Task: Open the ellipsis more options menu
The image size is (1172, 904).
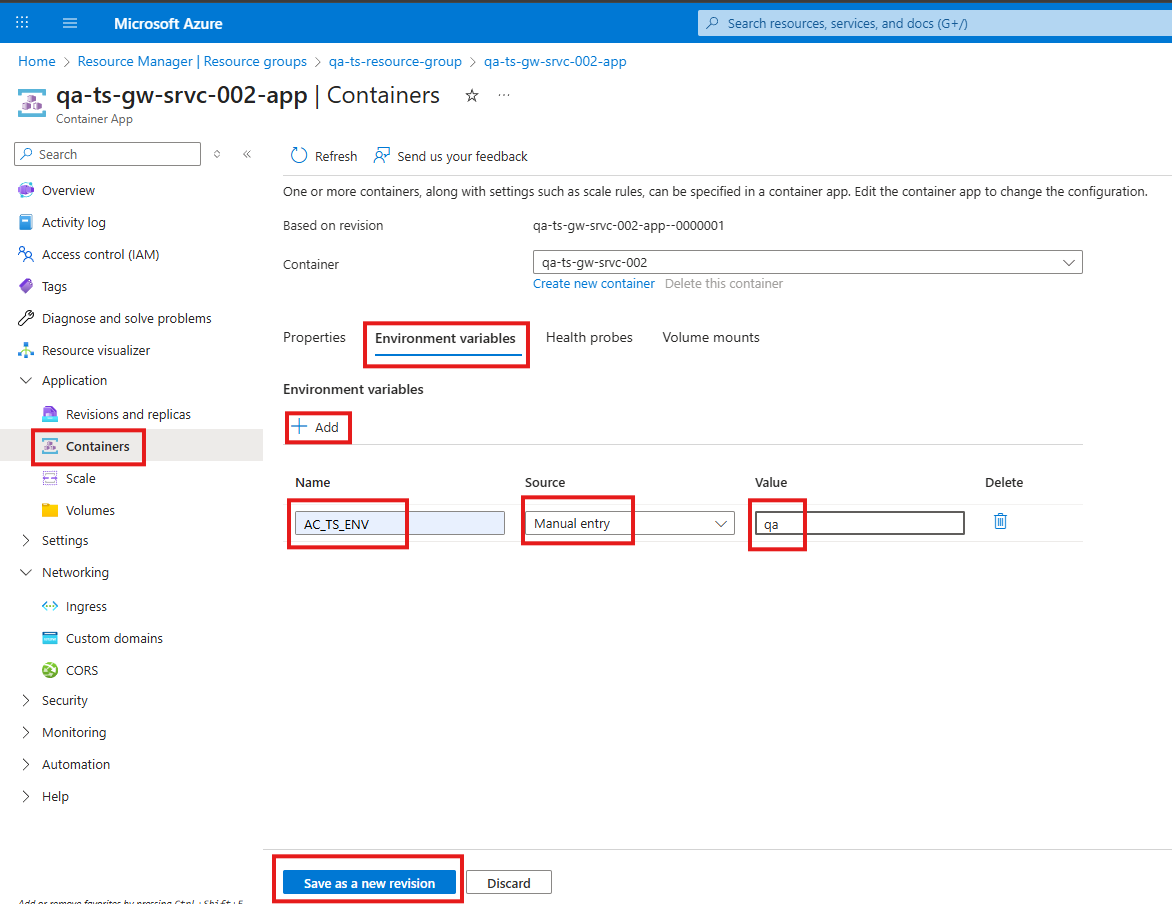Action: pos(504,96)
